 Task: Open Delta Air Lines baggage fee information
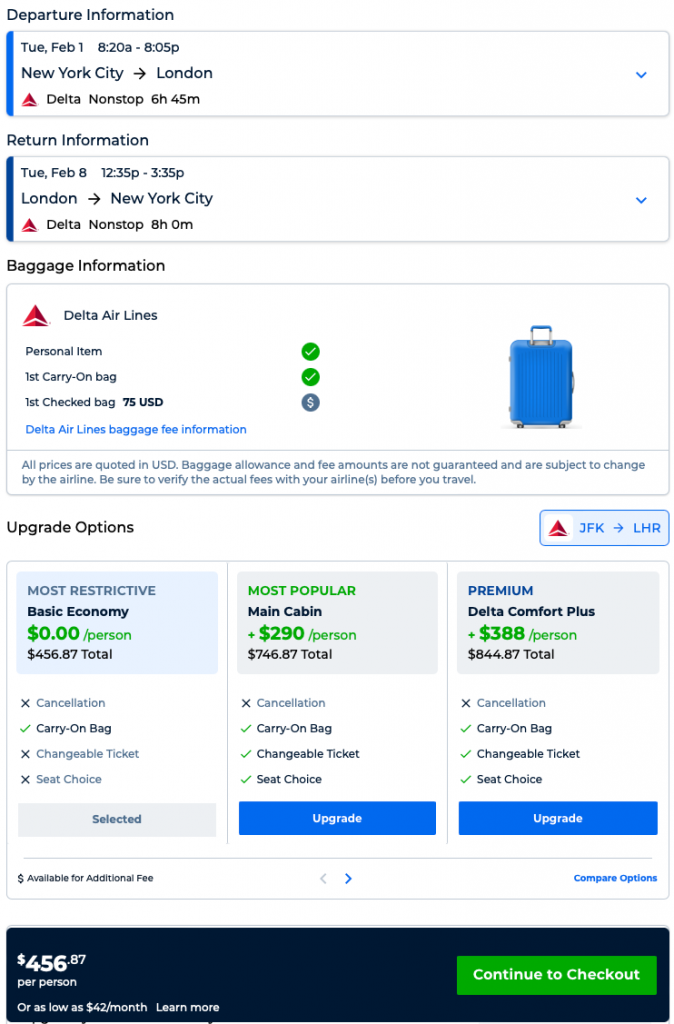tap(136, 429)
